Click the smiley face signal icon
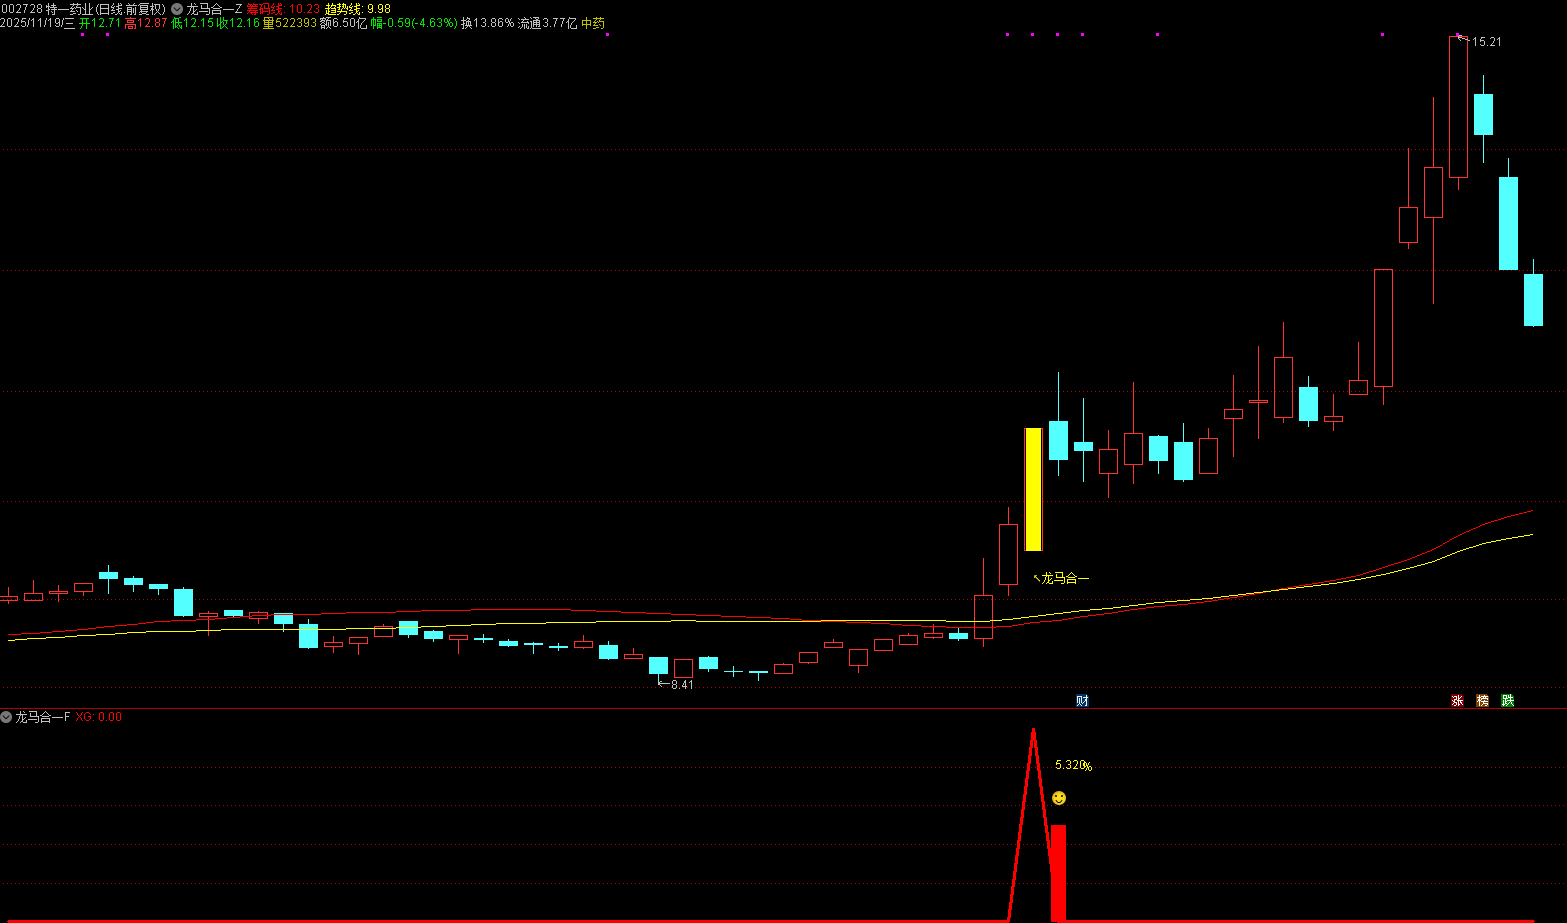Viewport: 1567px width, 923px height. [1059, 798]
